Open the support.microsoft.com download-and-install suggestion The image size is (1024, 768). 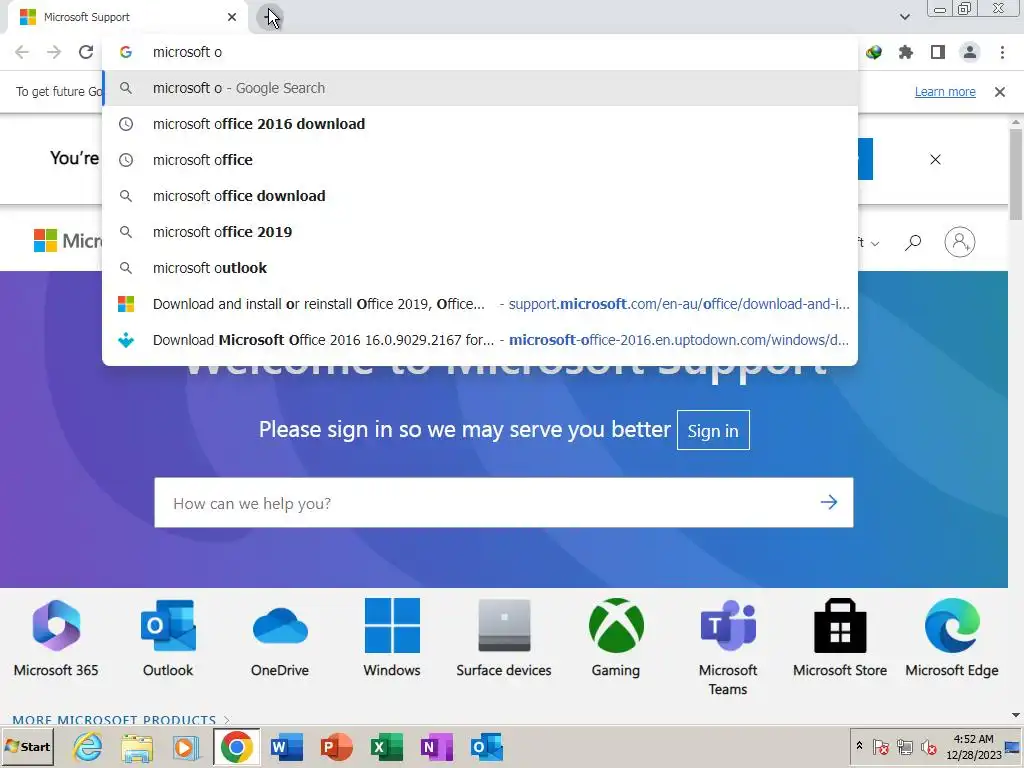click(480, 304)
